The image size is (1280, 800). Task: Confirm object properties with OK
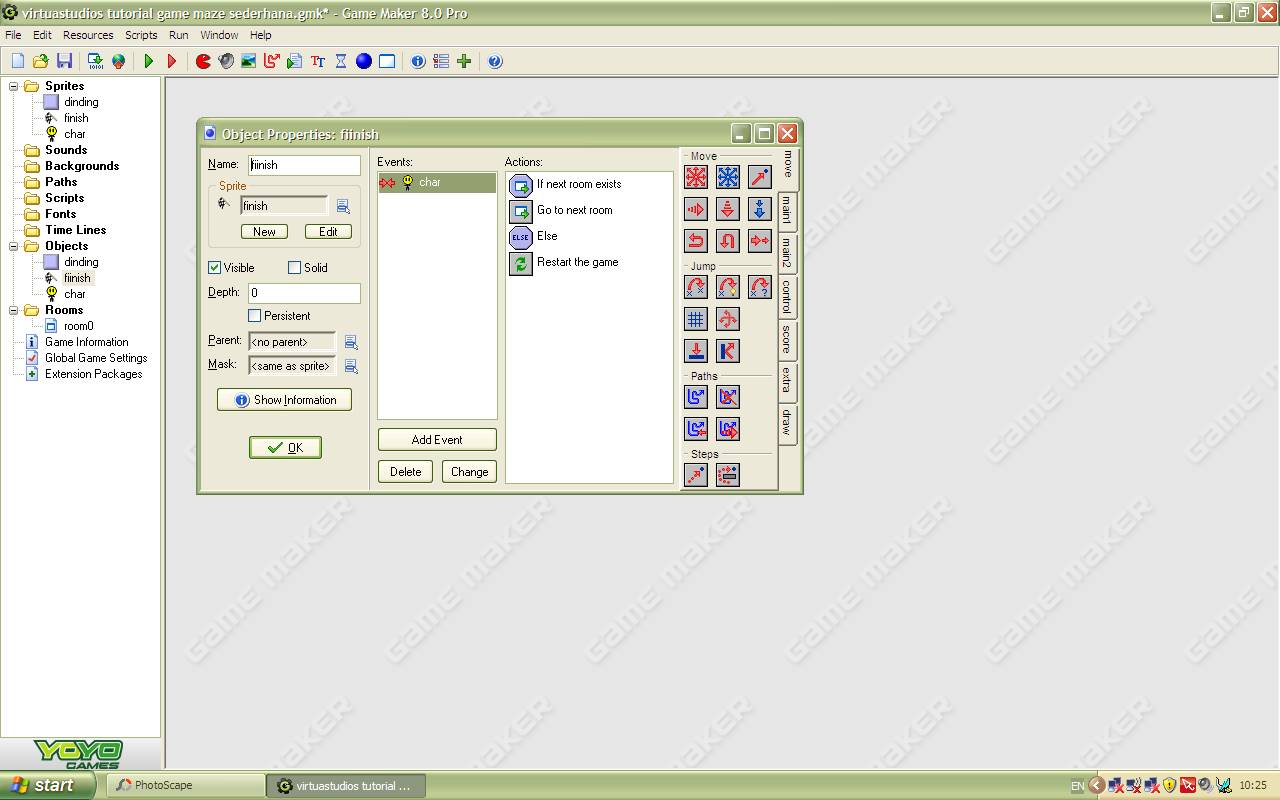[285, 448]
